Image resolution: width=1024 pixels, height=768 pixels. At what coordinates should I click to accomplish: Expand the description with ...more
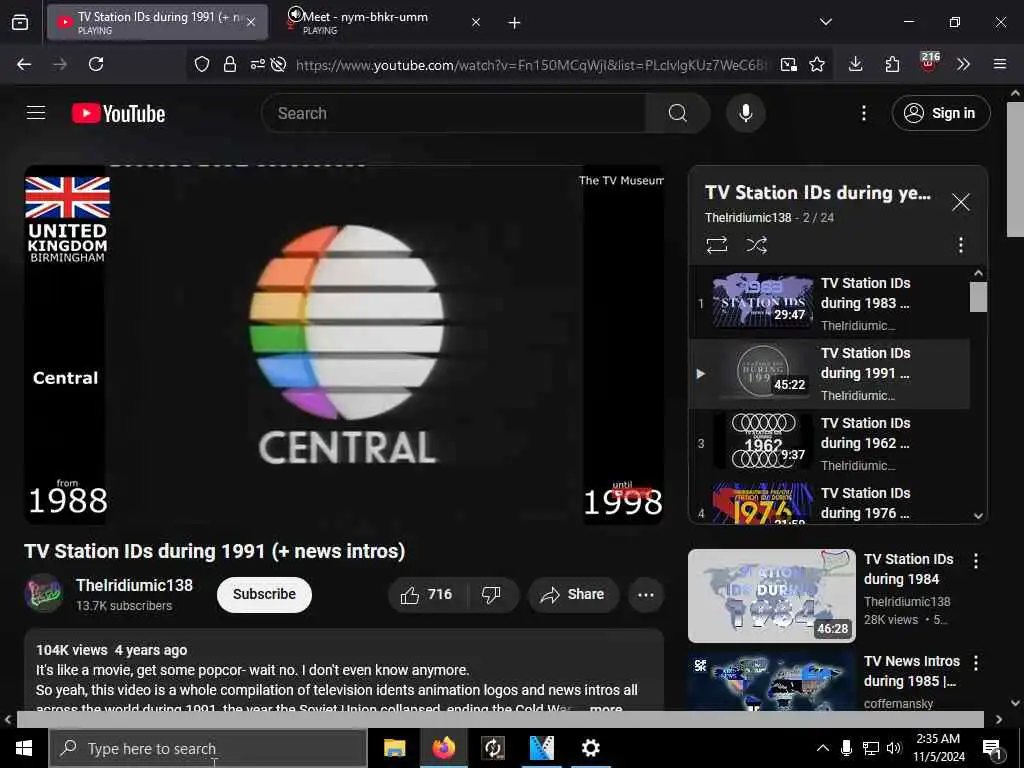coord(606,708)
